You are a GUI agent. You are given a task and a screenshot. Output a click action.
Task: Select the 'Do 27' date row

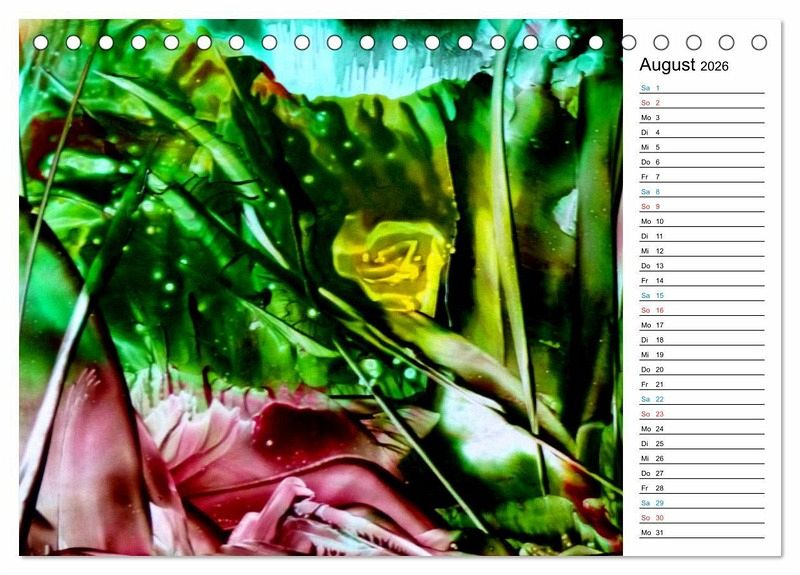702,472
